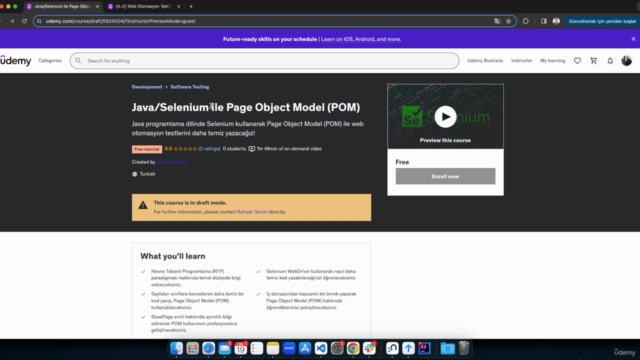Close the Java/Selenium course tab

coord(97,7)
